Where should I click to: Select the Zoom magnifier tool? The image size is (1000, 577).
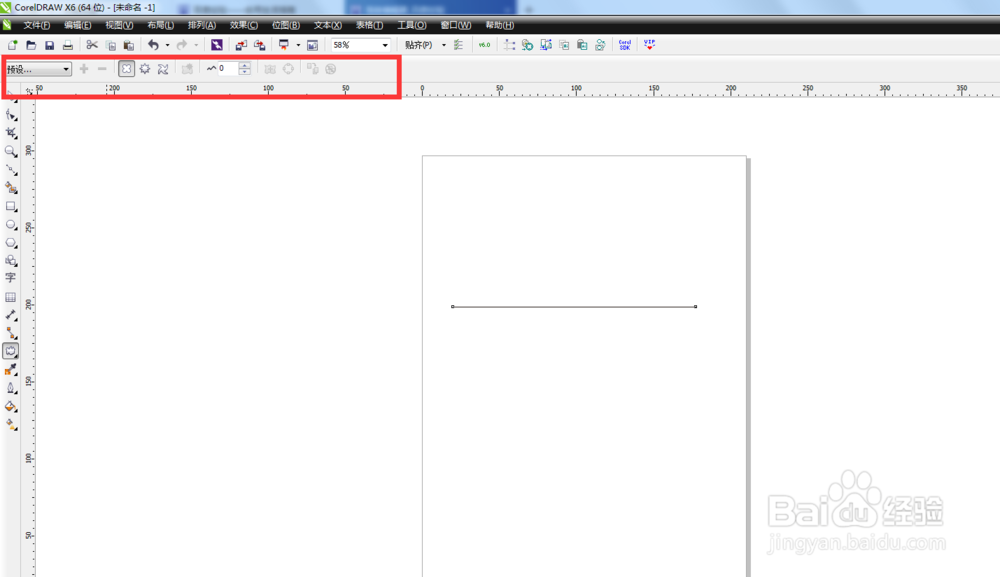[11, 151]
